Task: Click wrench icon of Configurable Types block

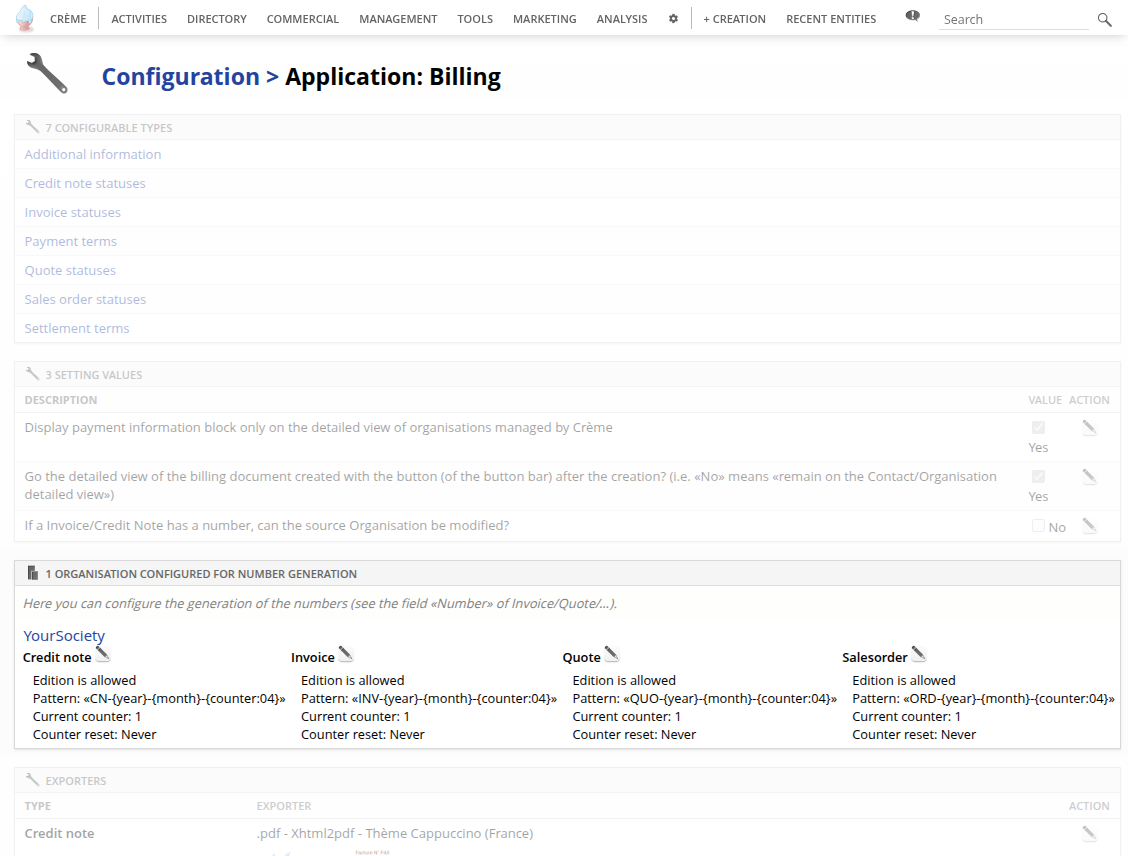Action: (32, 127)
